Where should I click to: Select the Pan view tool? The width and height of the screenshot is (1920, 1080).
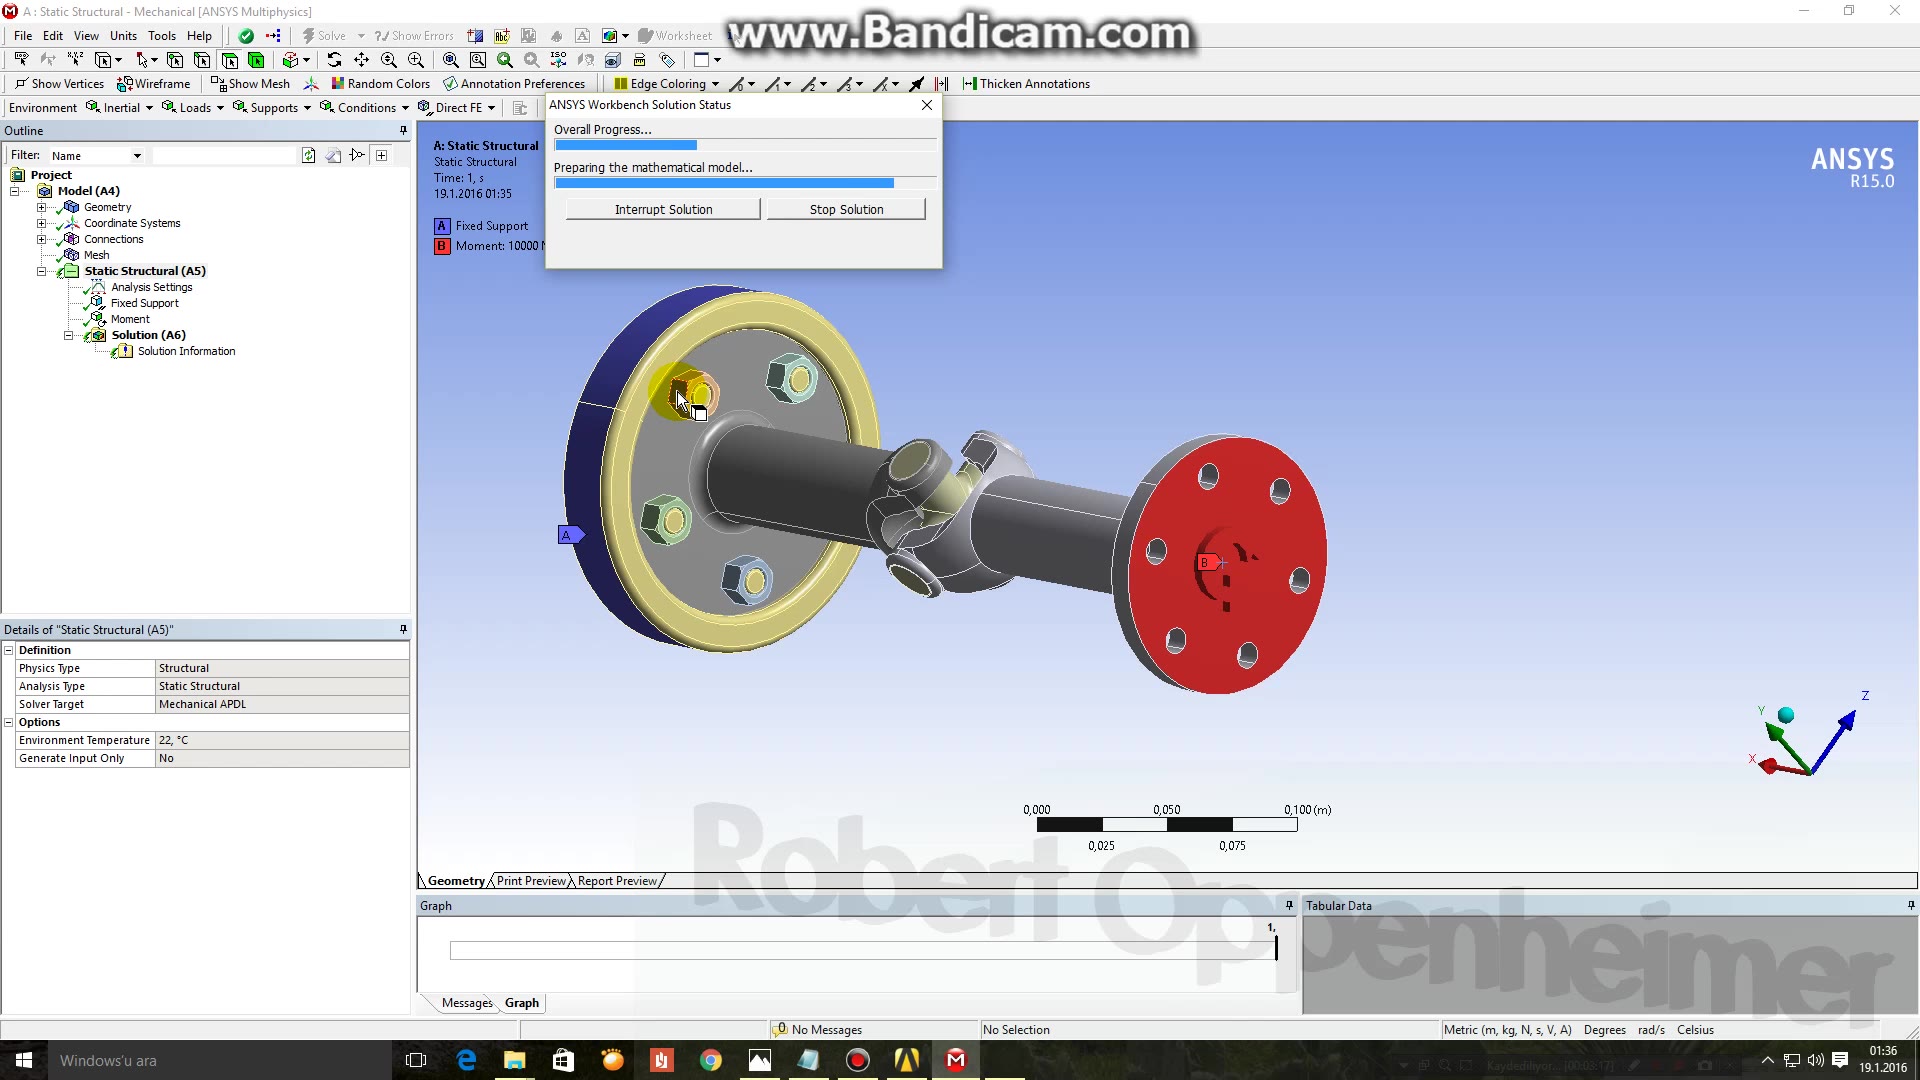tap(361, 60)
